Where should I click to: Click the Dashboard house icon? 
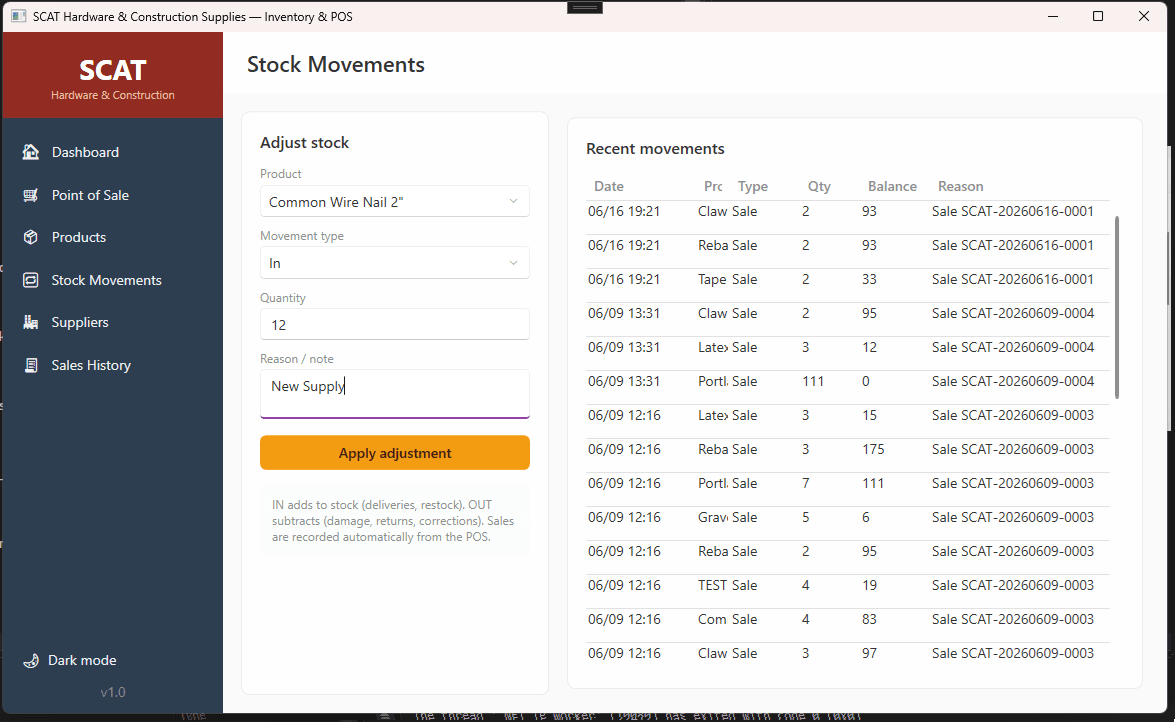pos(31,152)
